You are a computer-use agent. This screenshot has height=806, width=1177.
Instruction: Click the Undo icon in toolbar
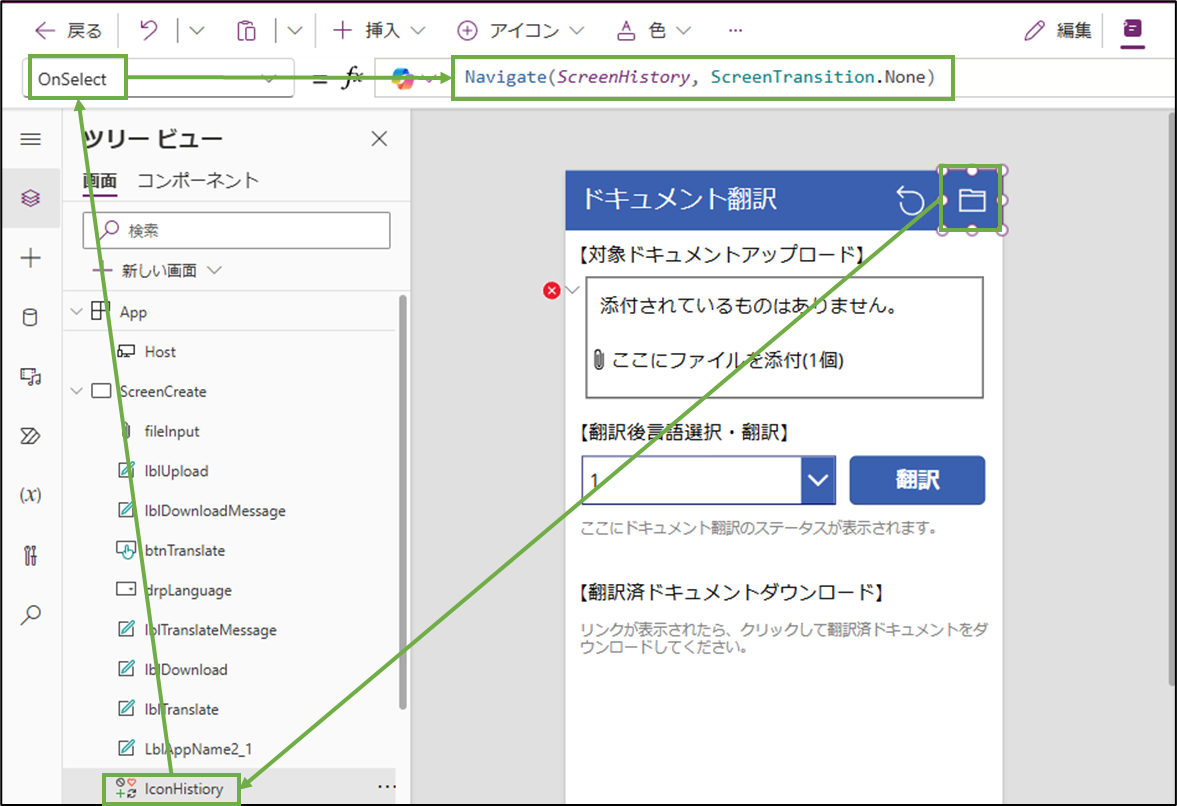tap(149, 31)
